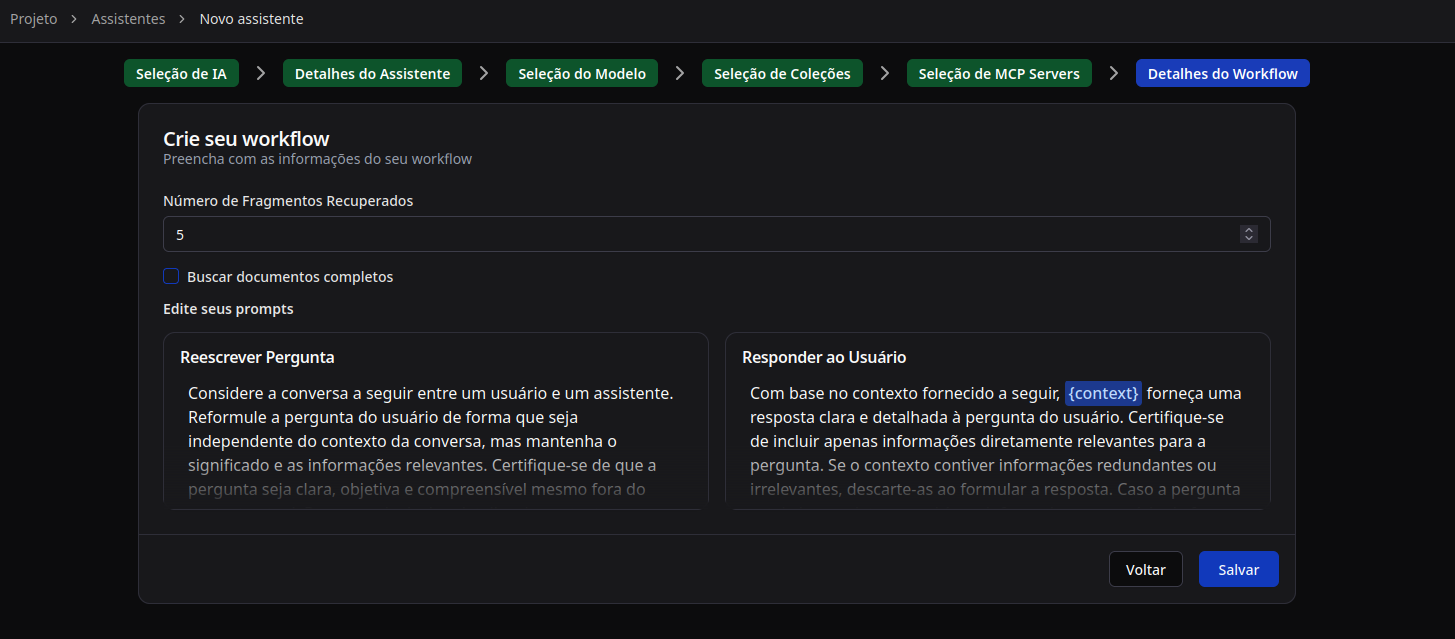Open the "Detalhes do Assistente" step
The height and width of the screenshot is (639, 1455).
click(x=372, y=72)
